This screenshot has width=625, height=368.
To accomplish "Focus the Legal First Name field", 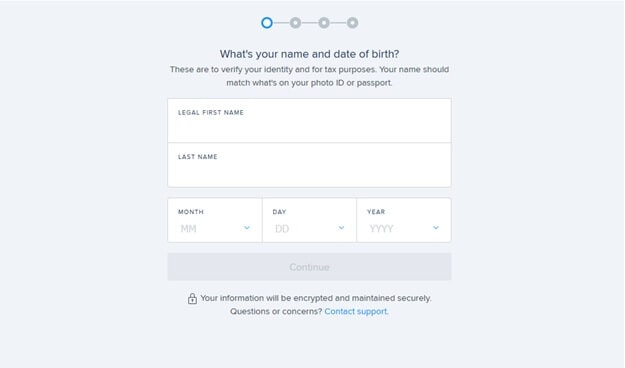I will [309, 120].
